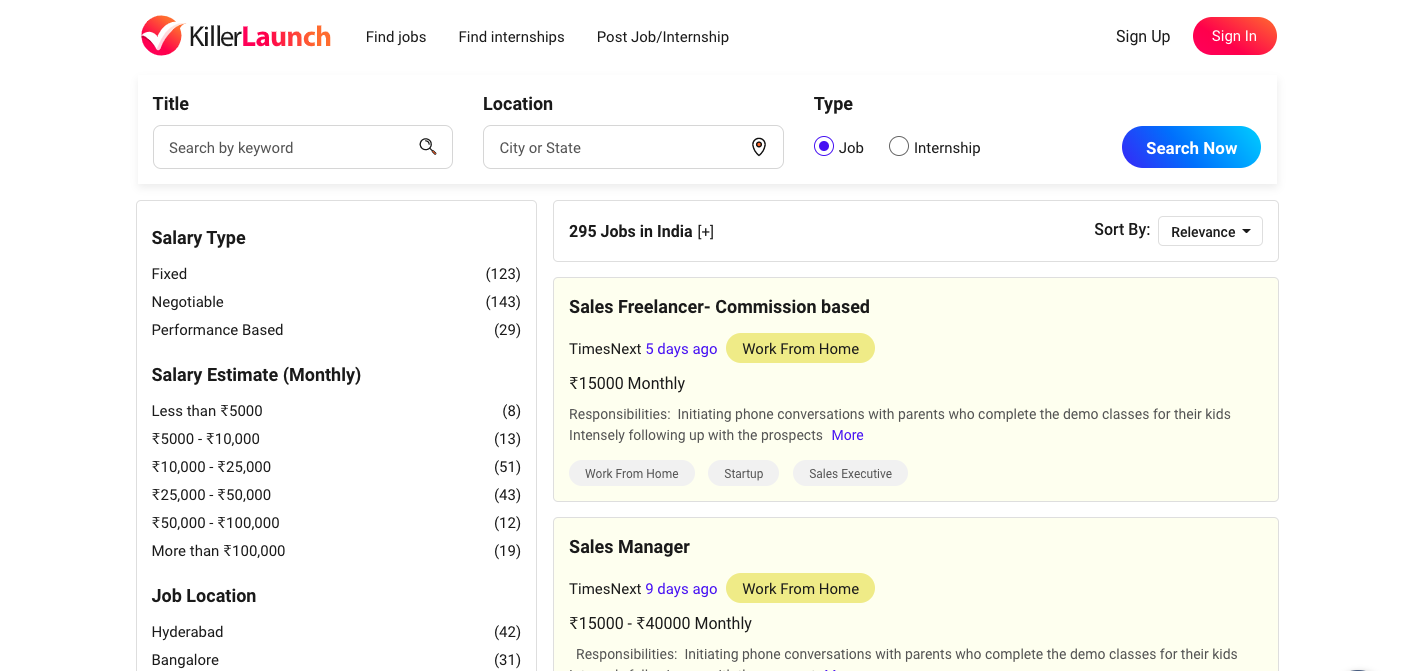Open the Relevance sort dropdown
Viewport: 1418px width, 671px height.
[x=1210, y=232]
